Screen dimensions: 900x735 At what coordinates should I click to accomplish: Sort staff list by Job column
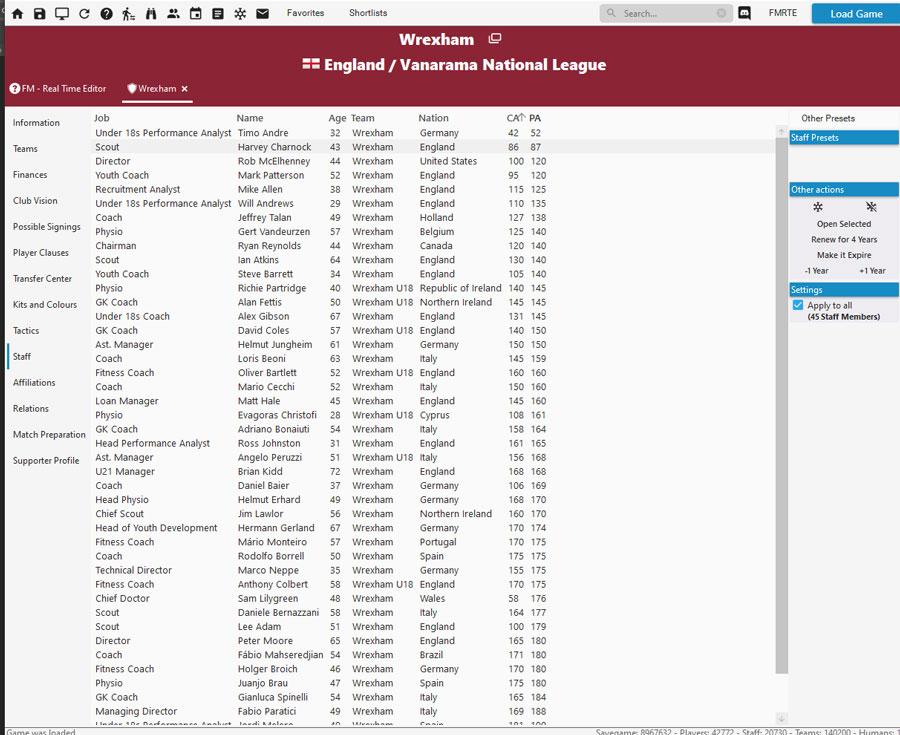(102, 118)
